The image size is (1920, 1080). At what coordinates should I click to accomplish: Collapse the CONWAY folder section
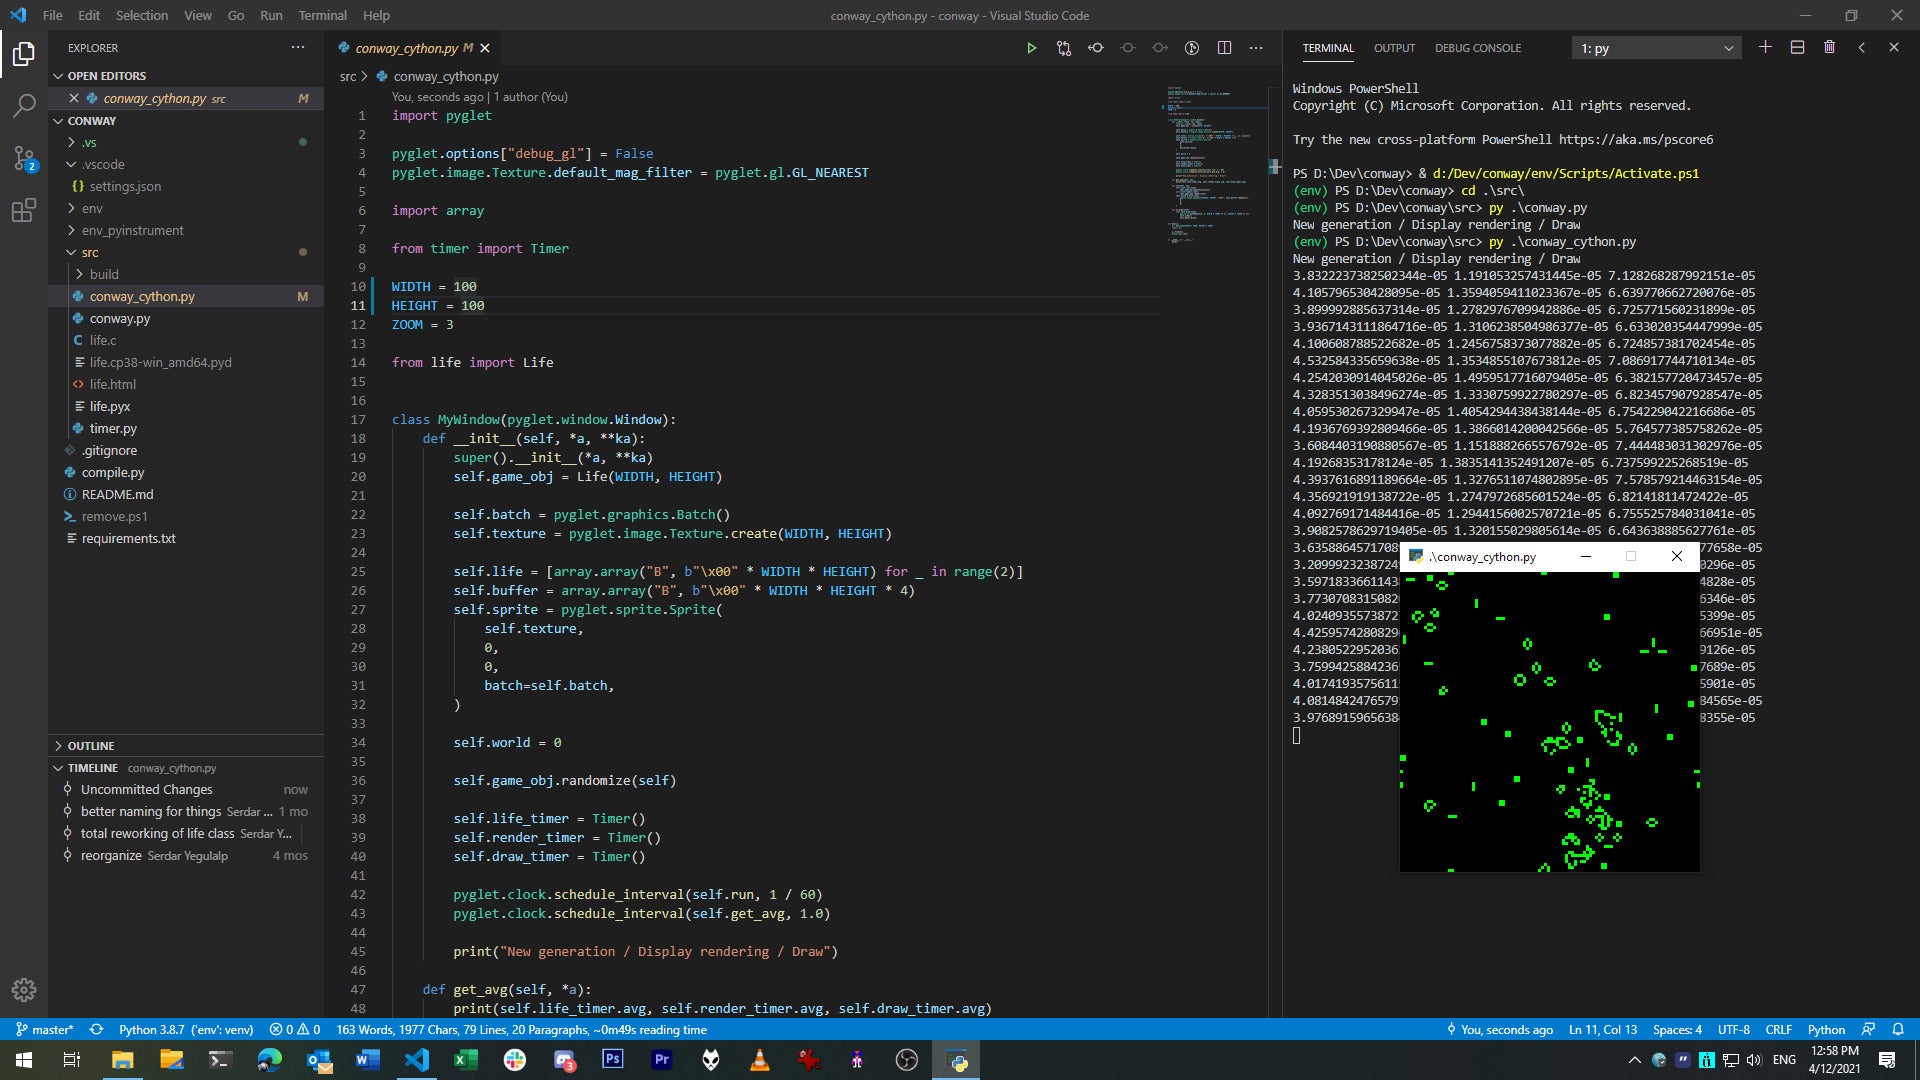(x=186, y=121)
